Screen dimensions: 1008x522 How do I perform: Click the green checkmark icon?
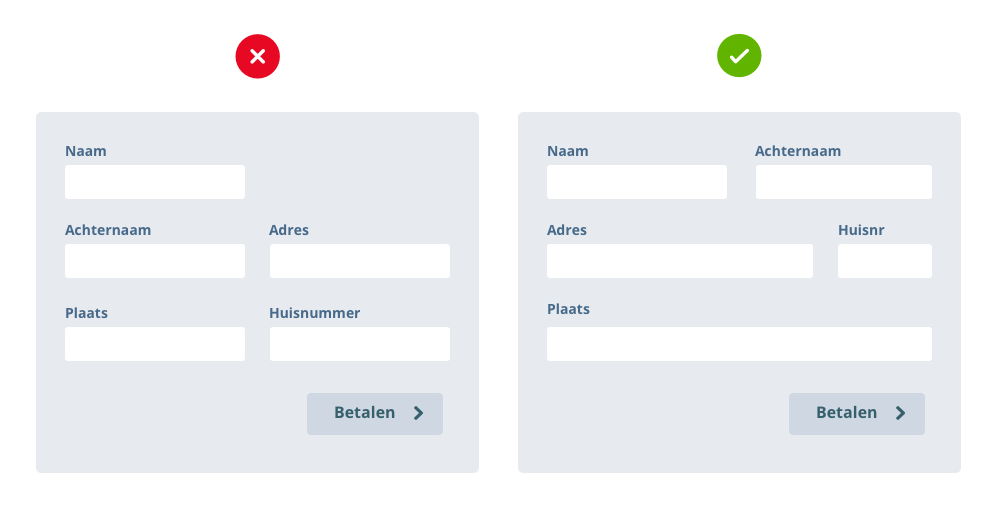(x=739, y=57)
